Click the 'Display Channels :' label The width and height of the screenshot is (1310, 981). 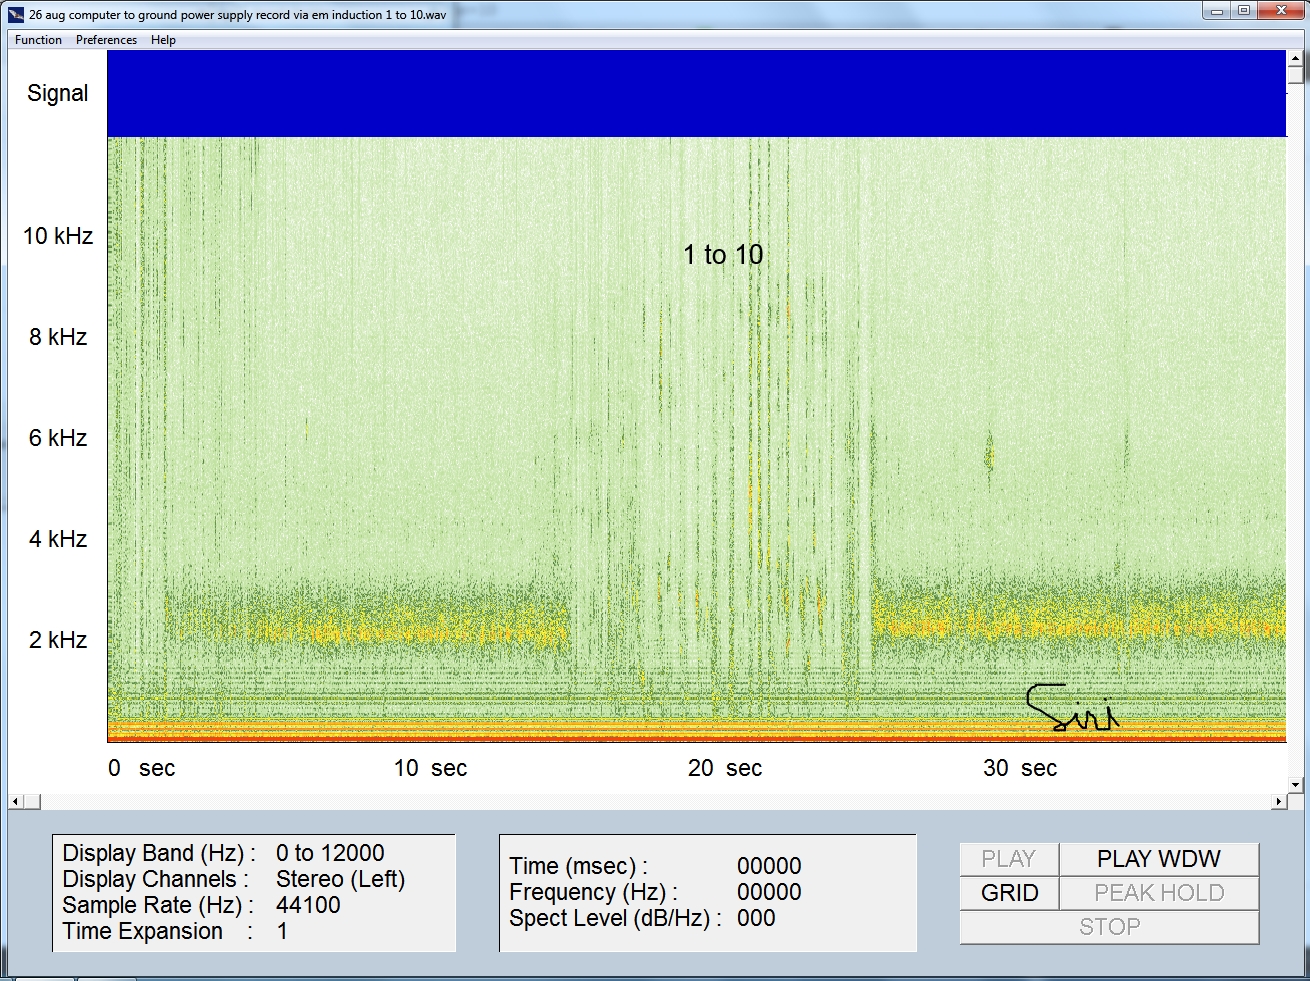pyautogui.click(x=156, y=879)
